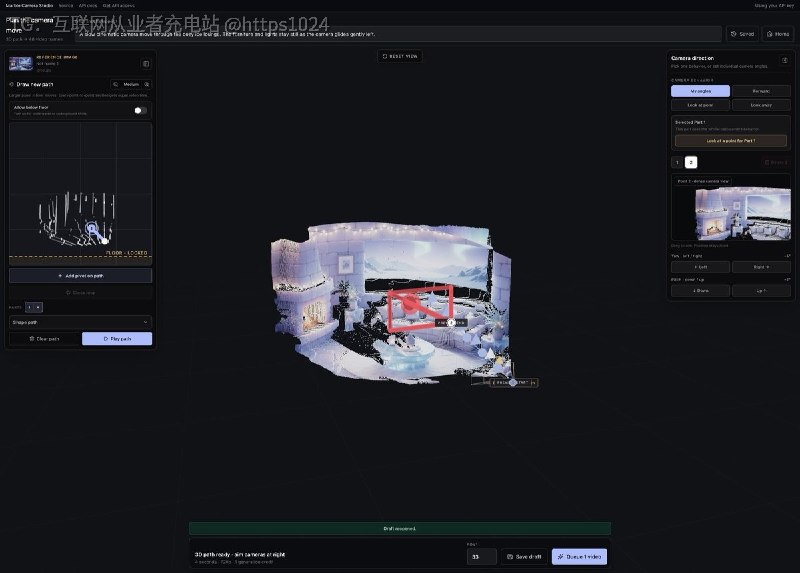Click the Draft reopened status banner
Screen dimensions: 800x573
click(x=400, y=529)
